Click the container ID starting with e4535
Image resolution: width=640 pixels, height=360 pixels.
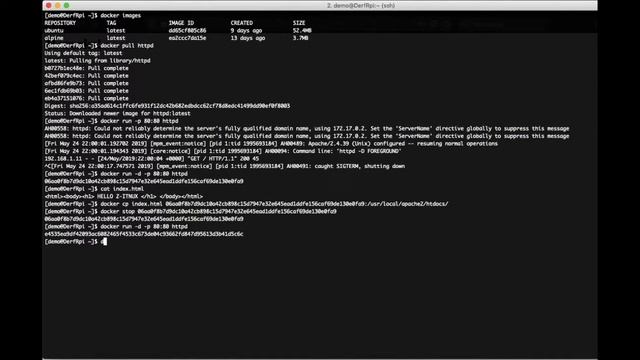click(x=144, y=234)
